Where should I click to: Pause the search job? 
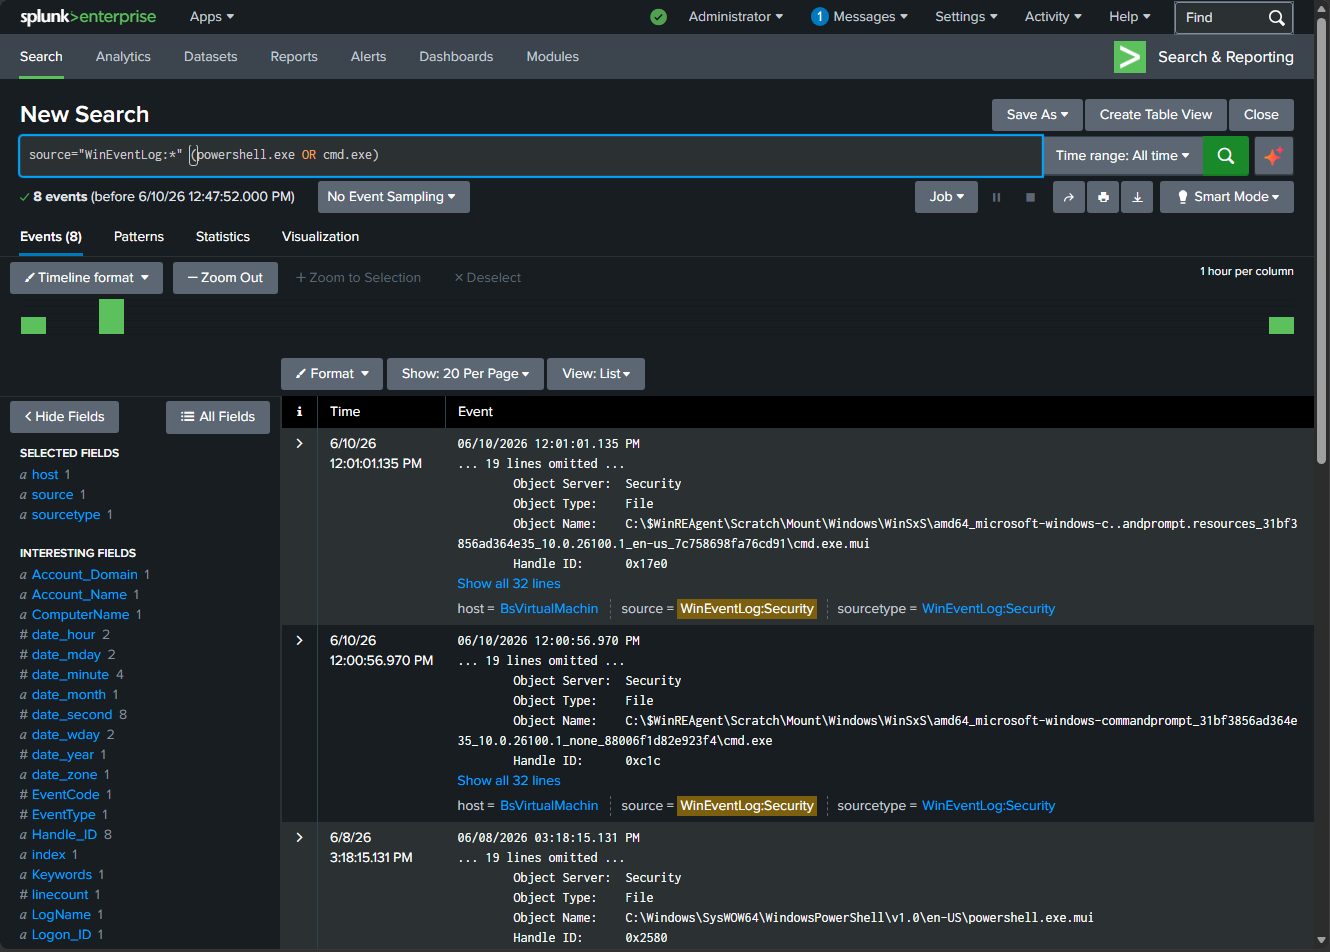(x=996, y=197)
